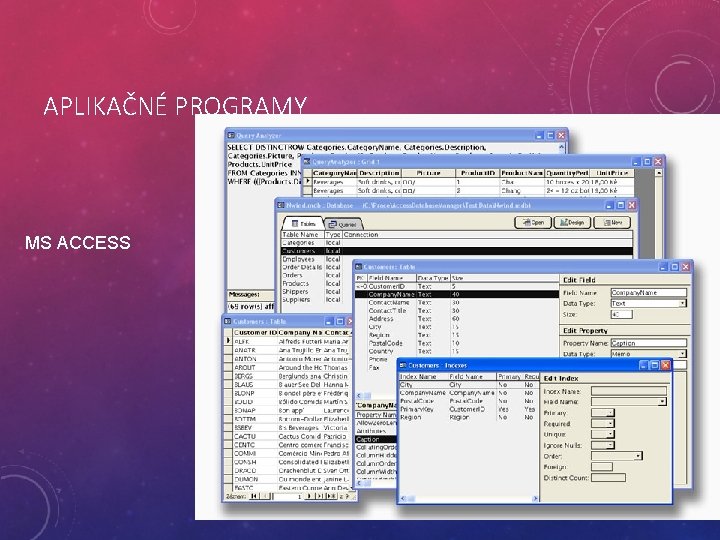Select the City index row
720x540 pixels.
pyautogui.click(x=468, y=385)
